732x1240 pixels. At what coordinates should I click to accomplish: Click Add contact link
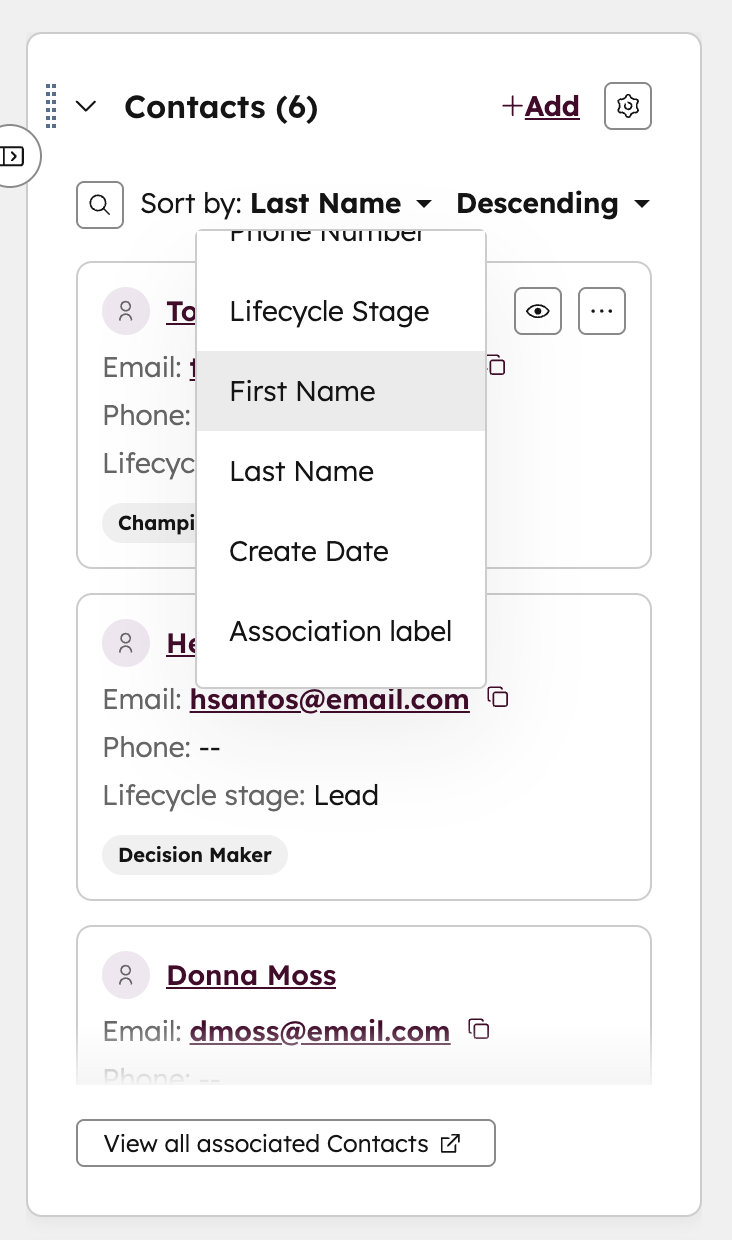click(x=541, y=106)
